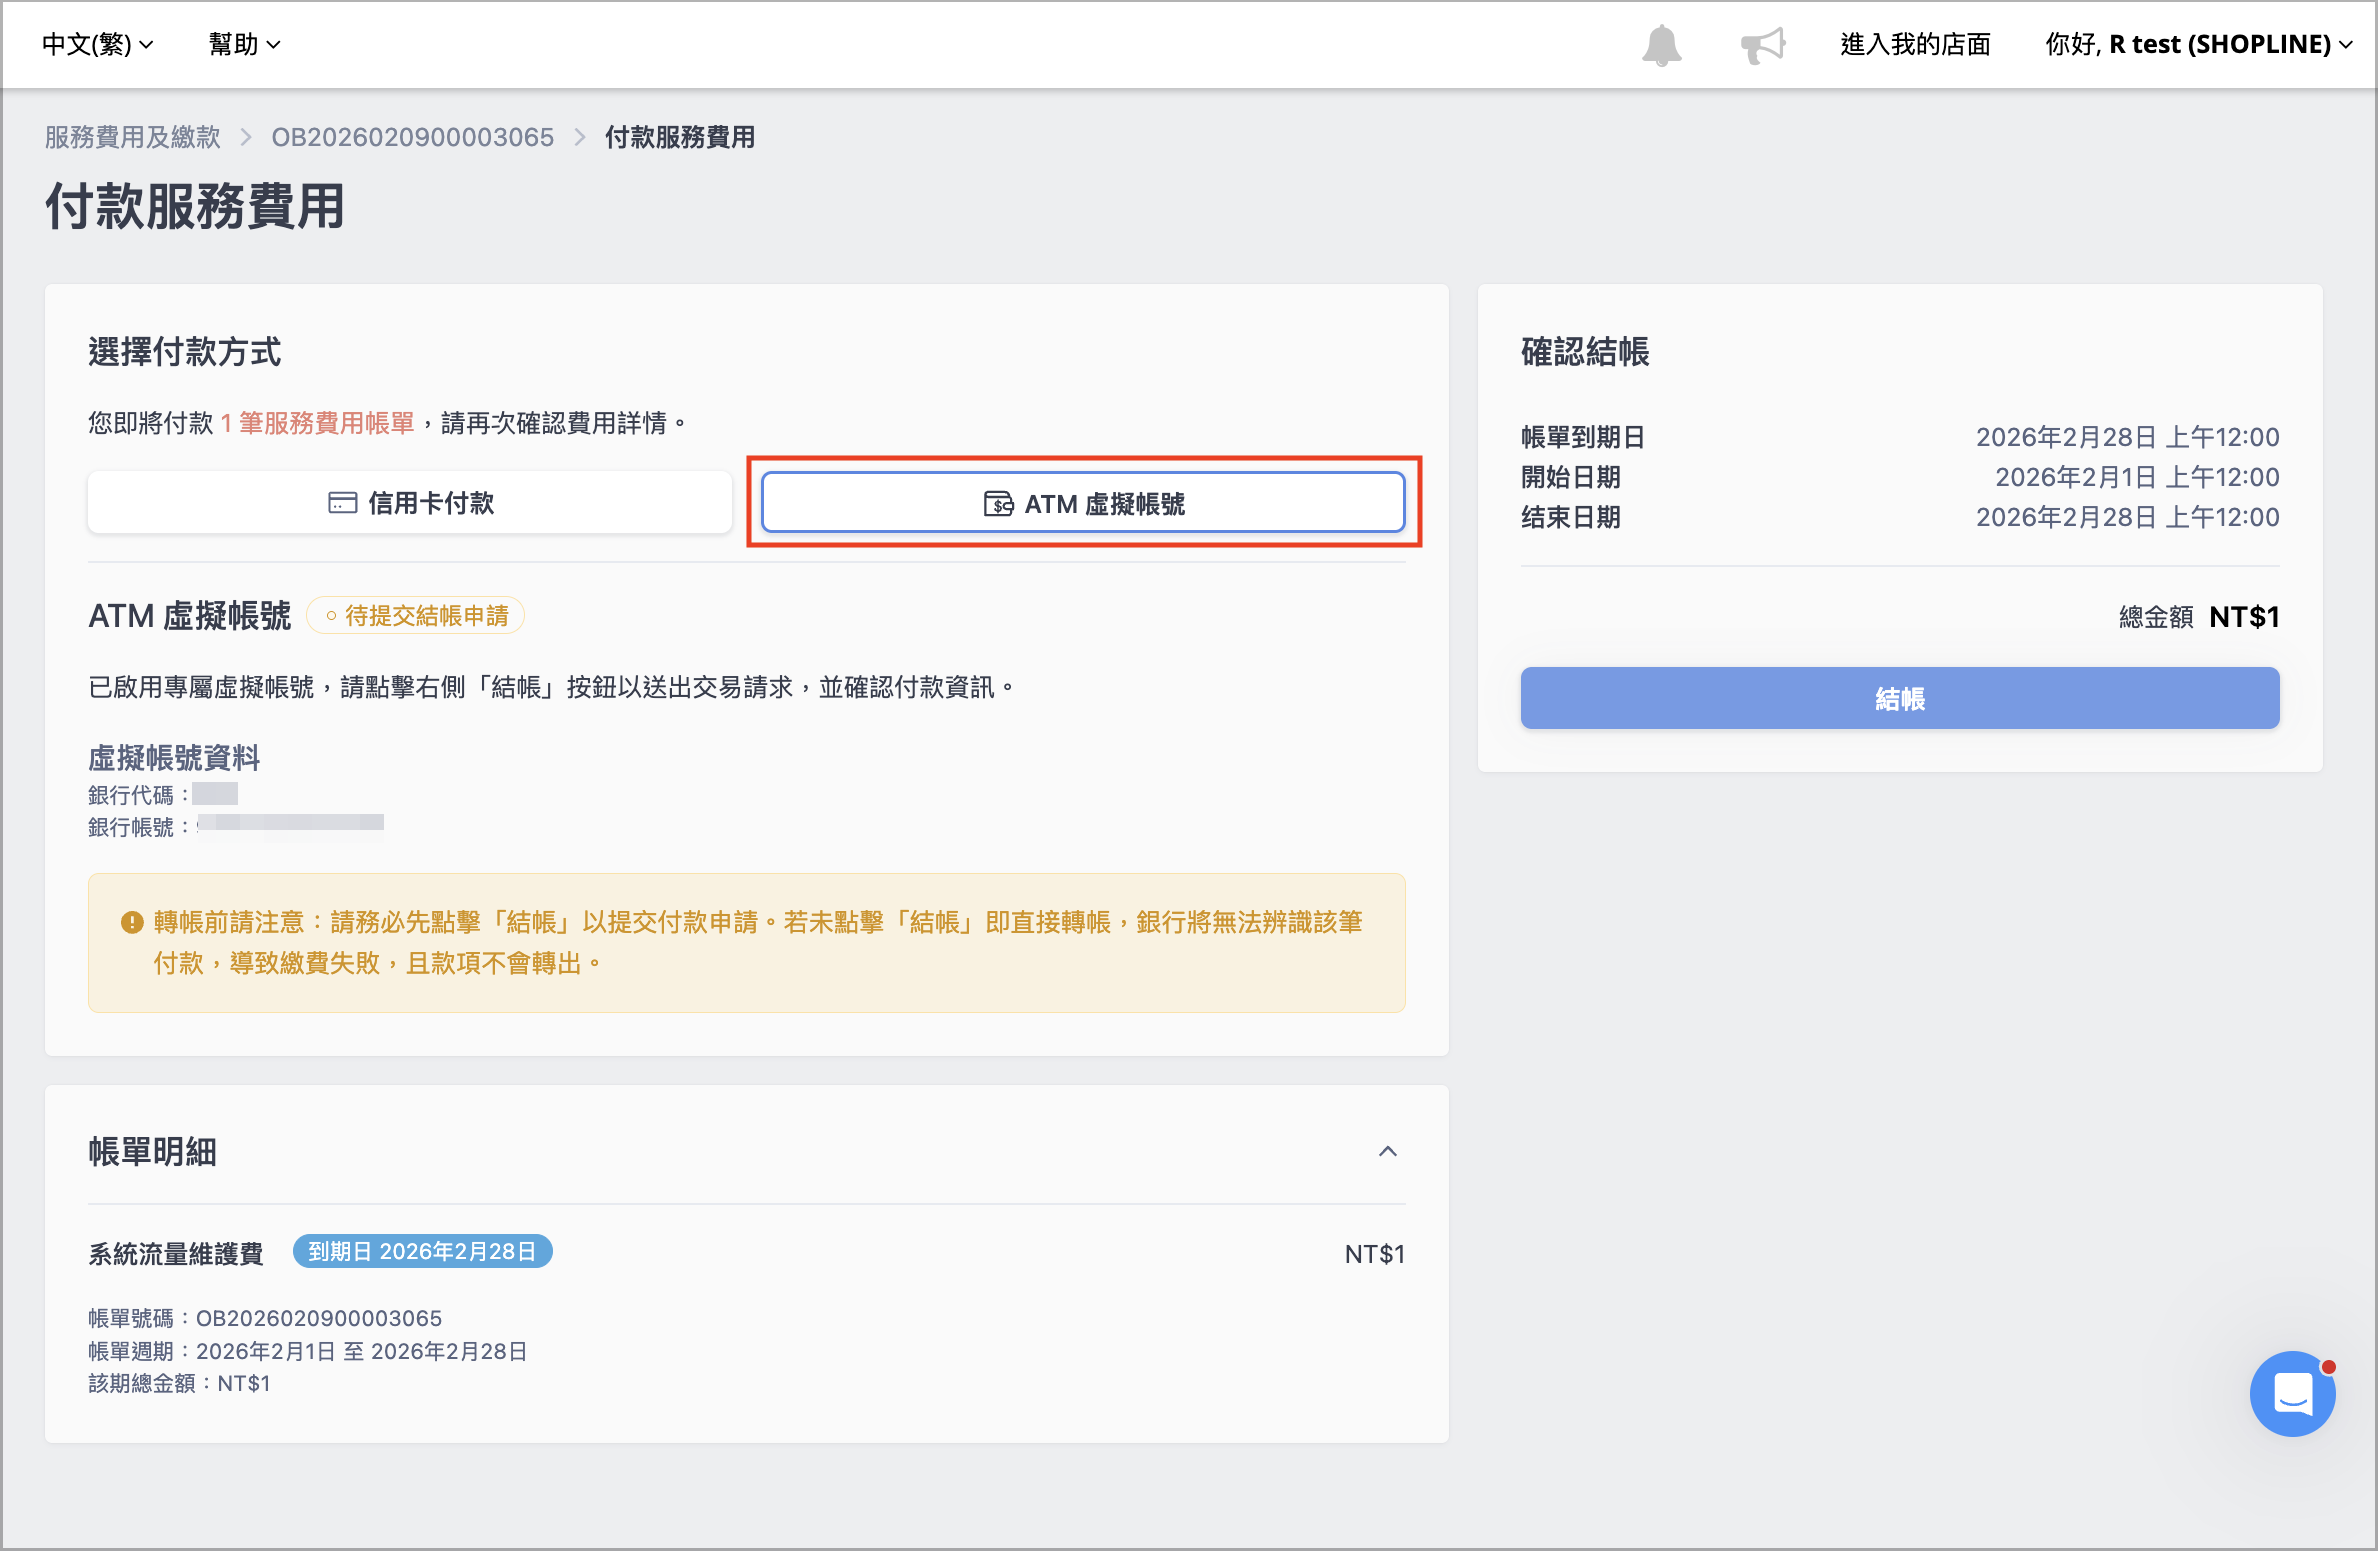Click the 帳單號碼：OB2026020900003065 line
Screen dimensions: 2378x1551
point(265,1318)
